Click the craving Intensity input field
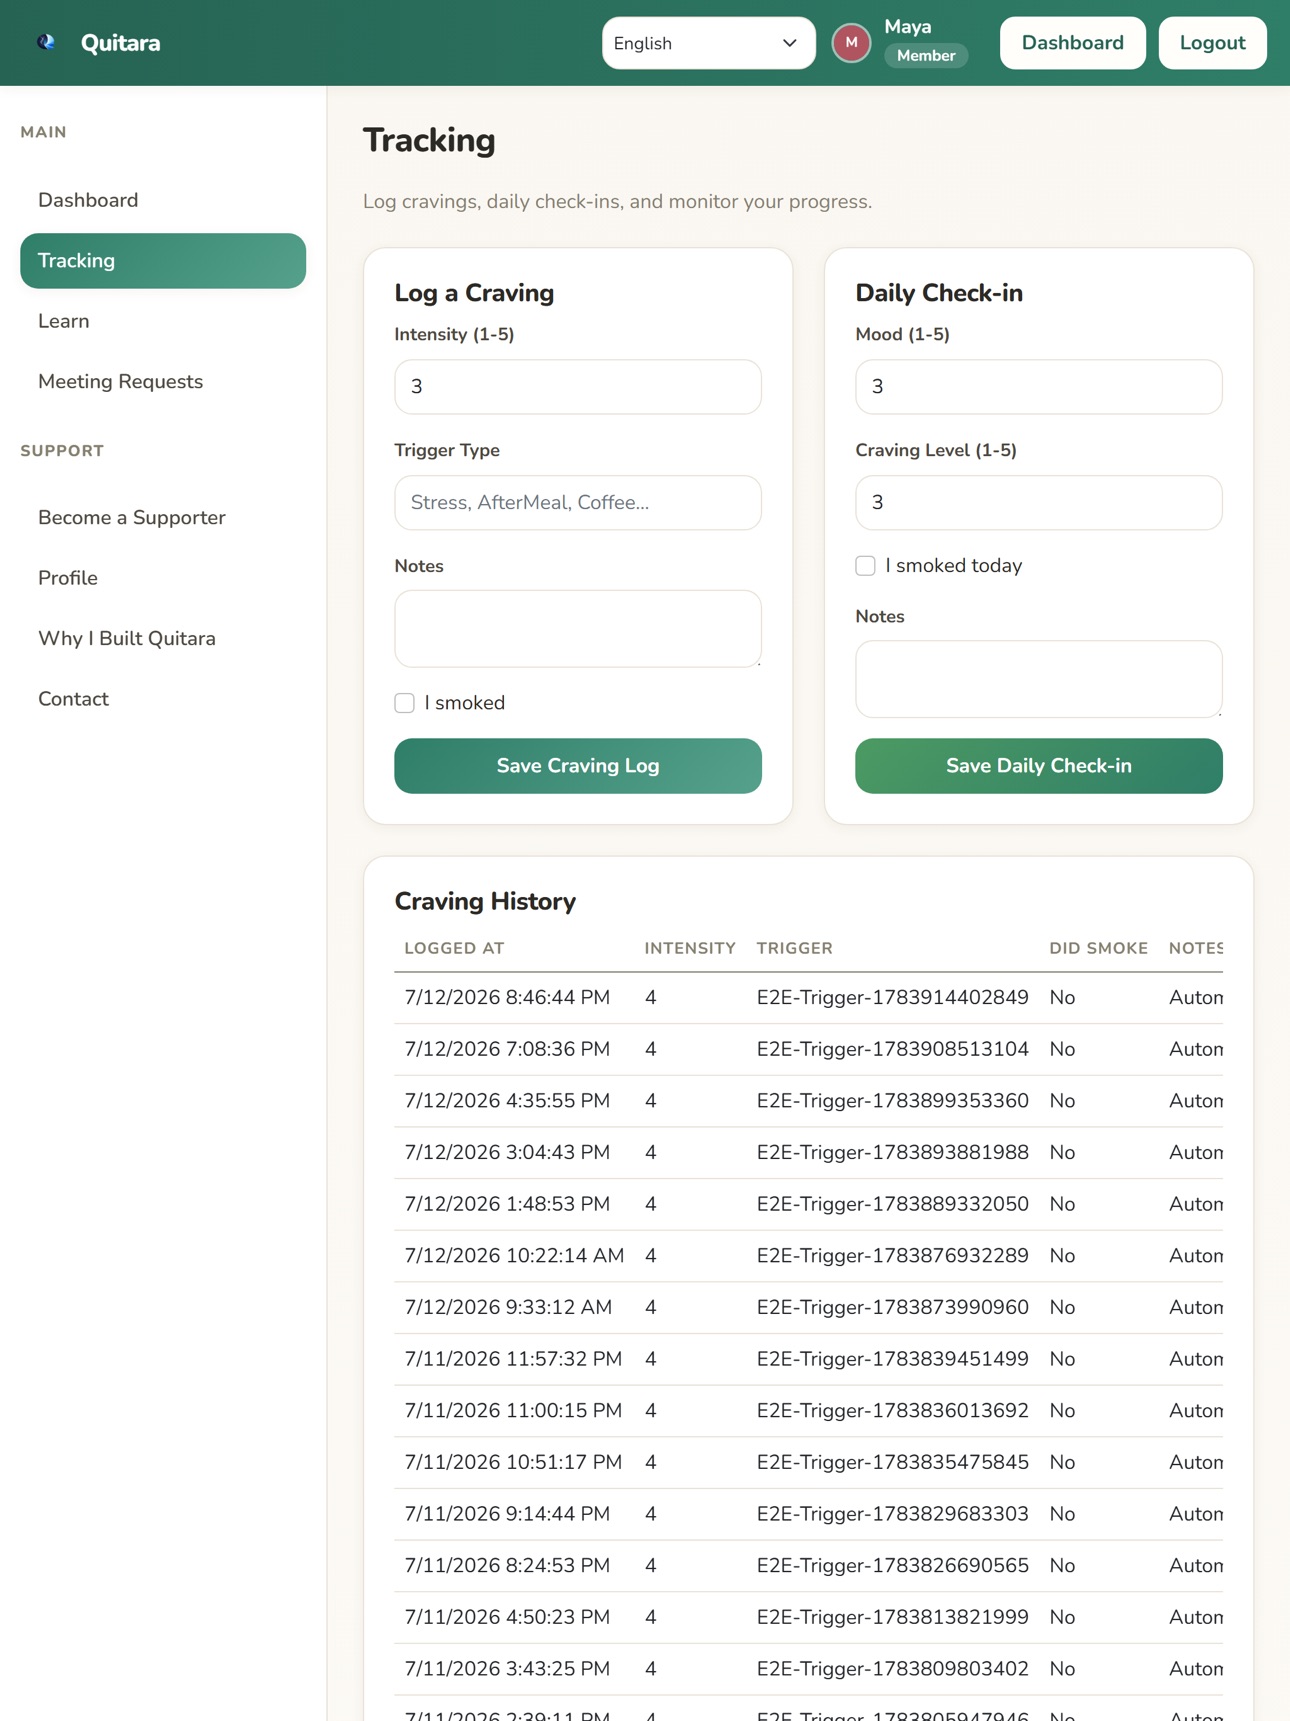1290x1721 pixels. click(578, 387)
